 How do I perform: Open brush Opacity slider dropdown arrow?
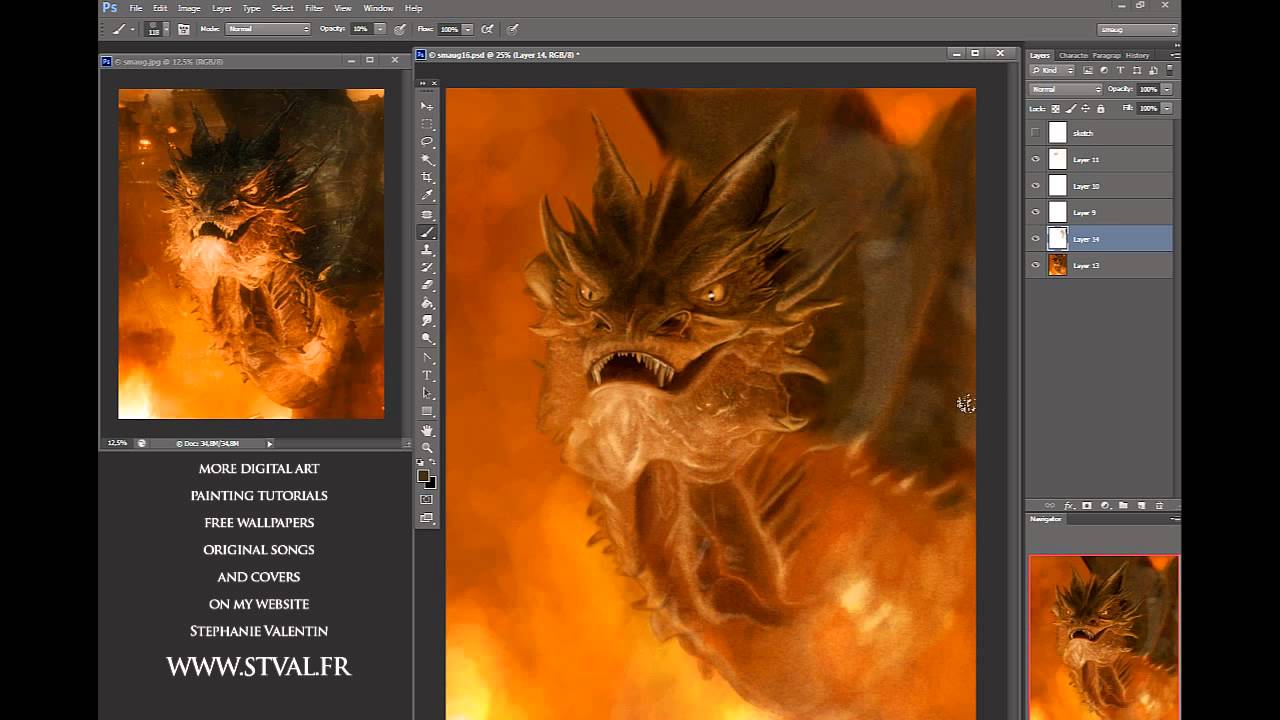click(380, 30)
